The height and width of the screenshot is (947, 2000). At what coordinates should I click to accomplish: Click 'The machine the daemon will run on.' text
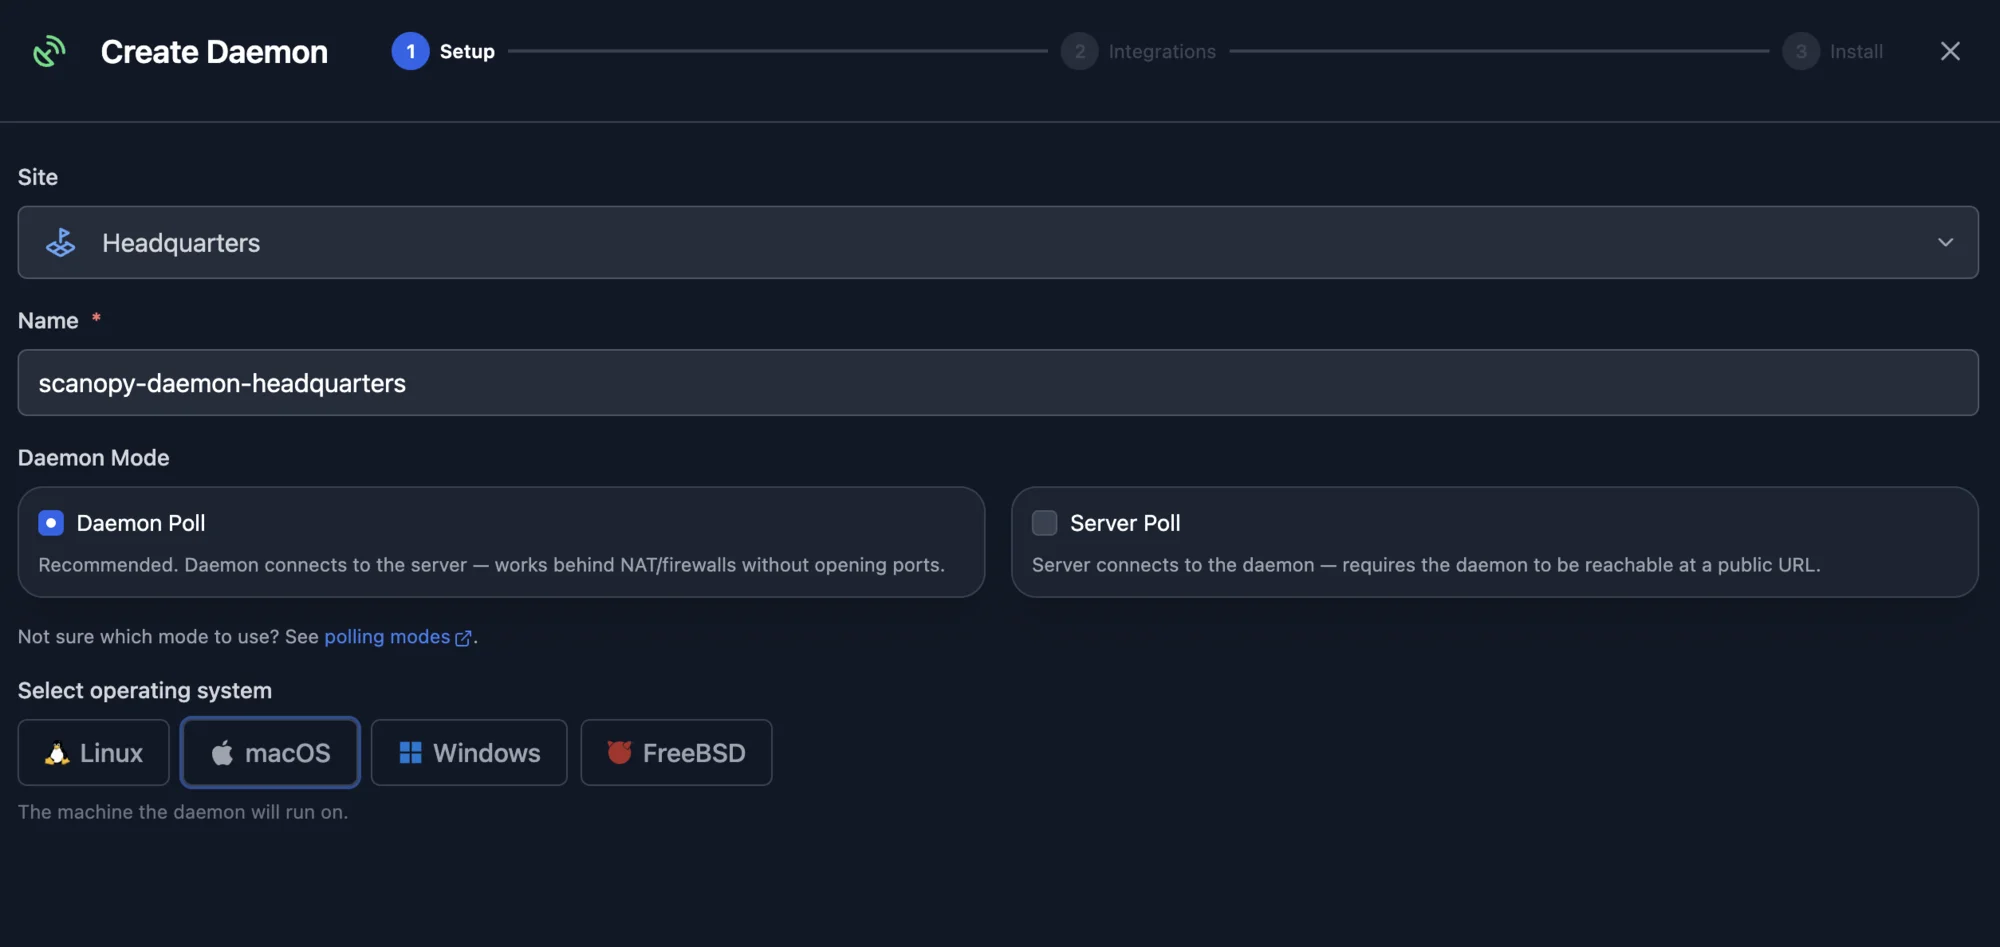point(183,812)
